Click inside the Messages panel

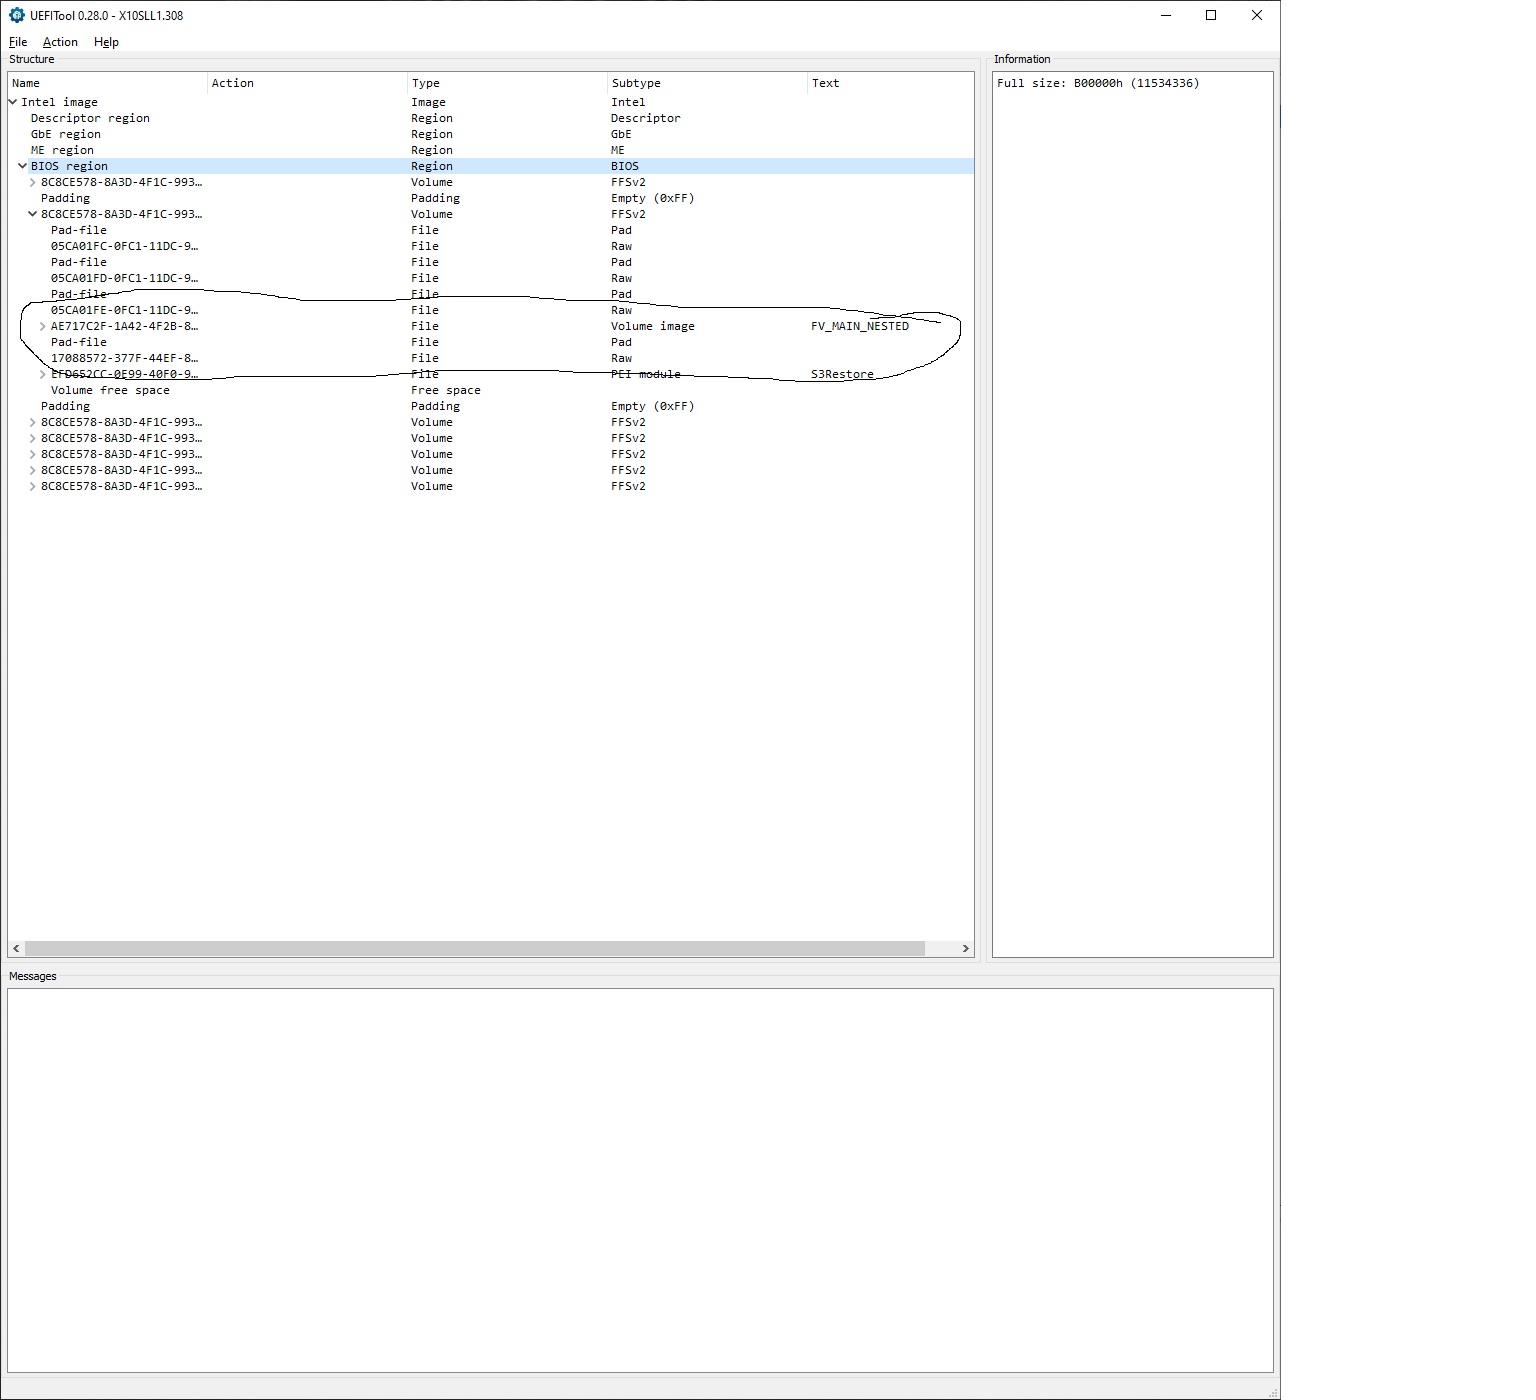click(x=640, y=1180)
